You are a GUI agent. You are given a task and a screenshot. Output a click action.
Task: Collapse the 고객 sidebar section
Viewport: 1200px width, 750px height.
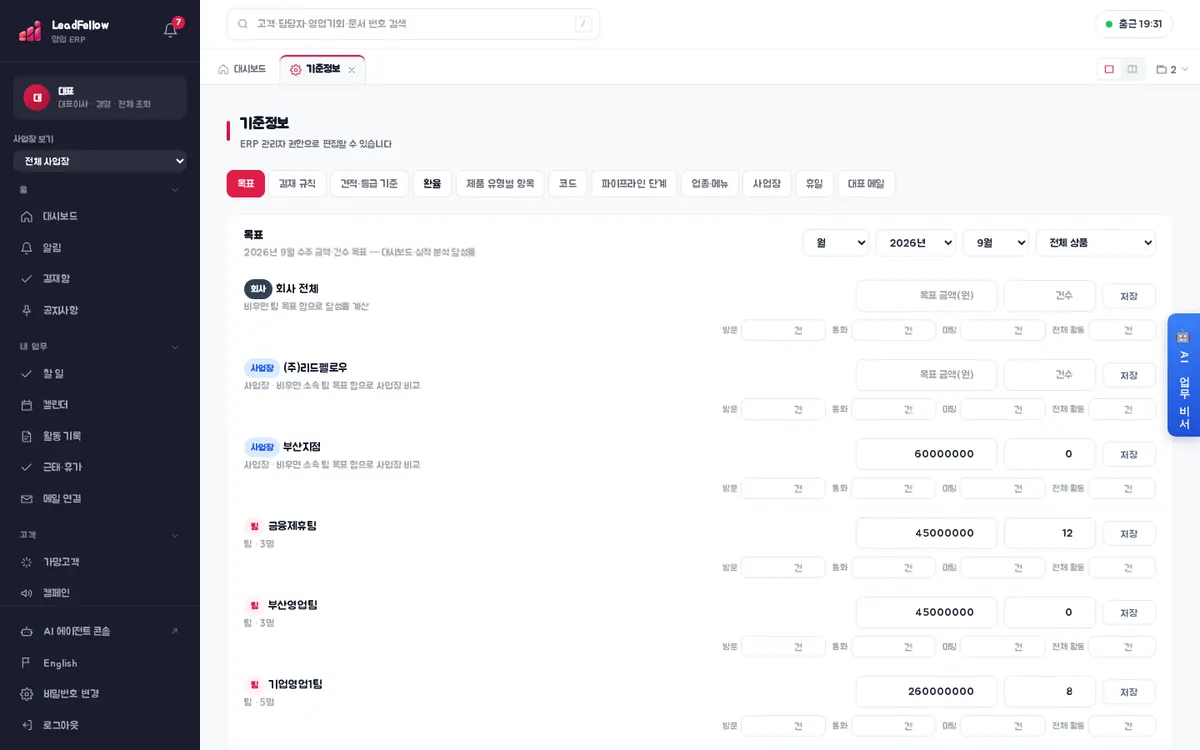[x=175, y=535]
